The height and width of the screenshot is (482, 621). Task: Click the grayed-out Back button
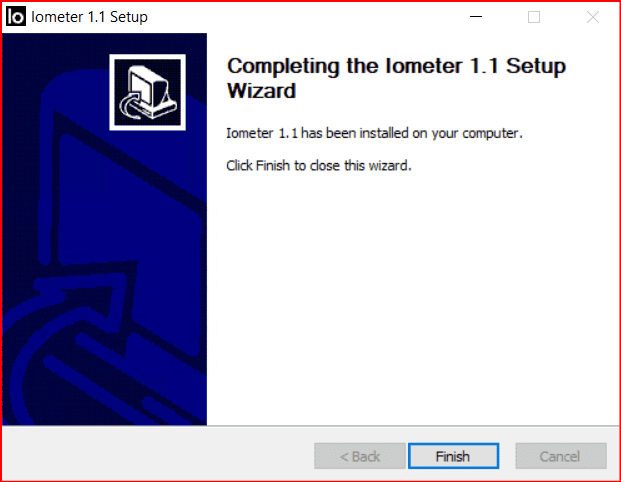[360, 456]
